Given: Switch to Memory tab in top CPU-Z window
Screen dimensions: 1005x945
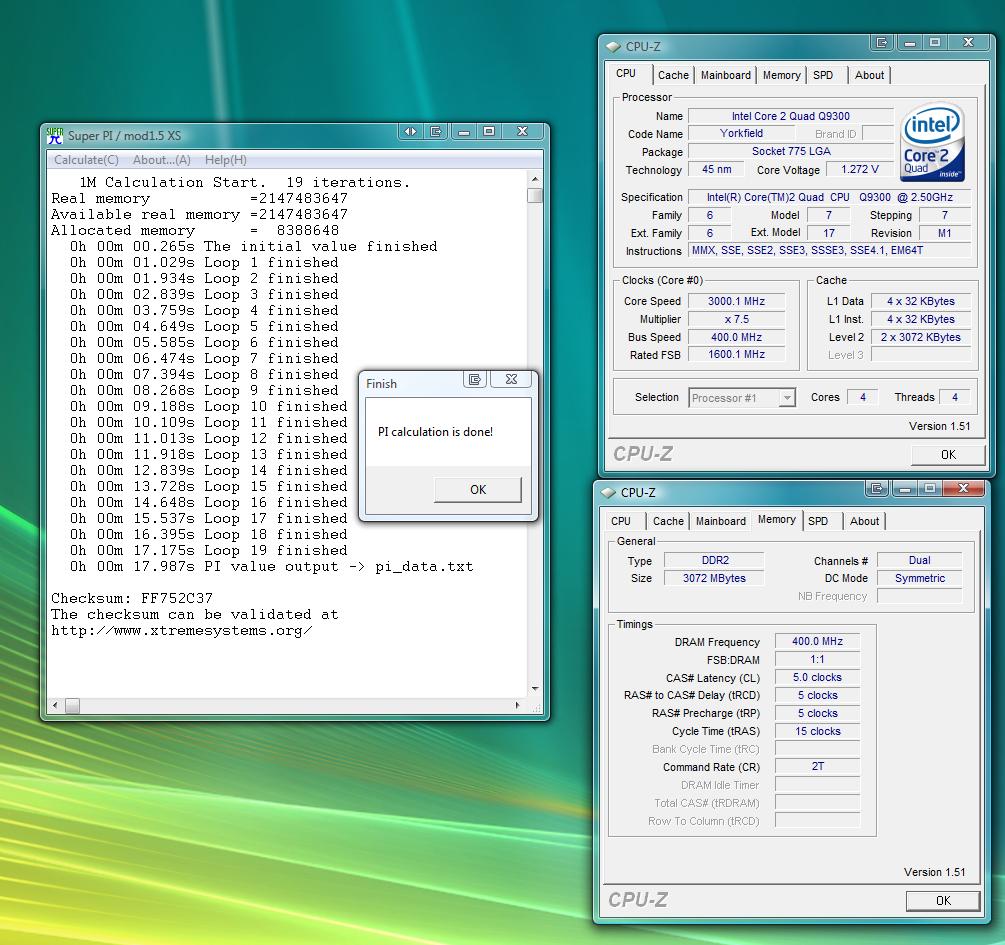Looking at the screenshot, I should (781, 75).
